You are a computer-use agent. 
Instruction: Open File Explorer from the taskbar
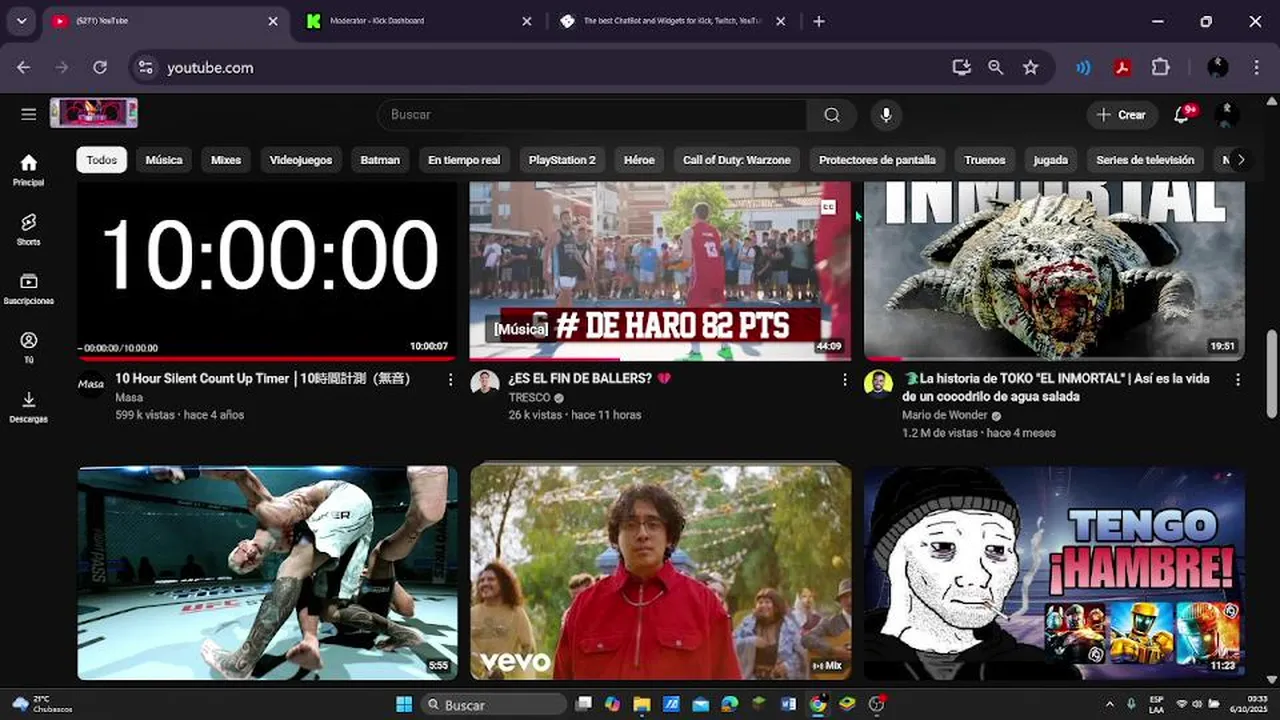pyautogui.click(x=642, y=704)
